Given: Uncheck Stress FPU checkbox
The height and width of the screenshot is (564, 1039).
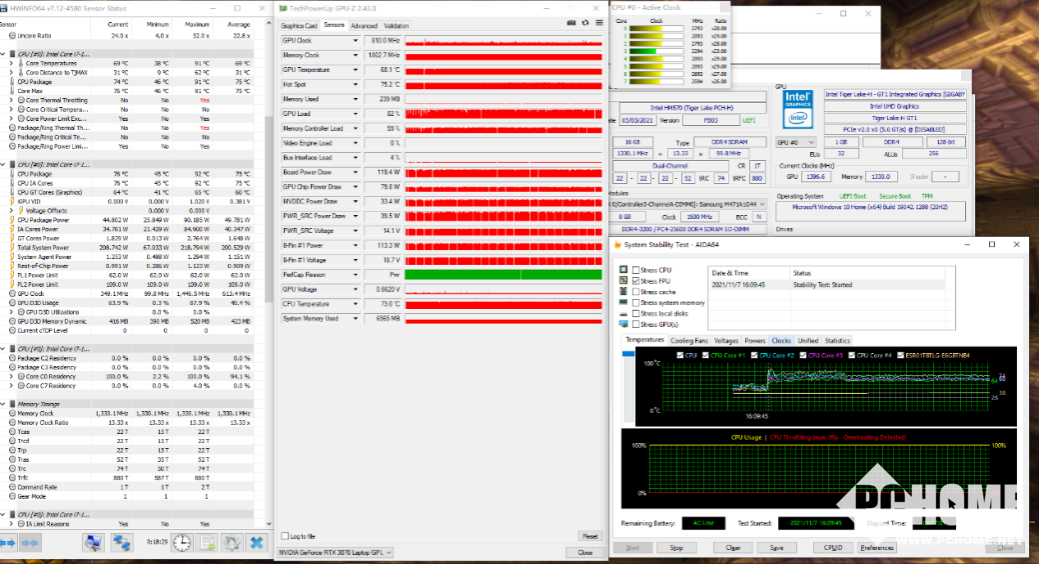Looking at the screenshot, I should (636, 281).
